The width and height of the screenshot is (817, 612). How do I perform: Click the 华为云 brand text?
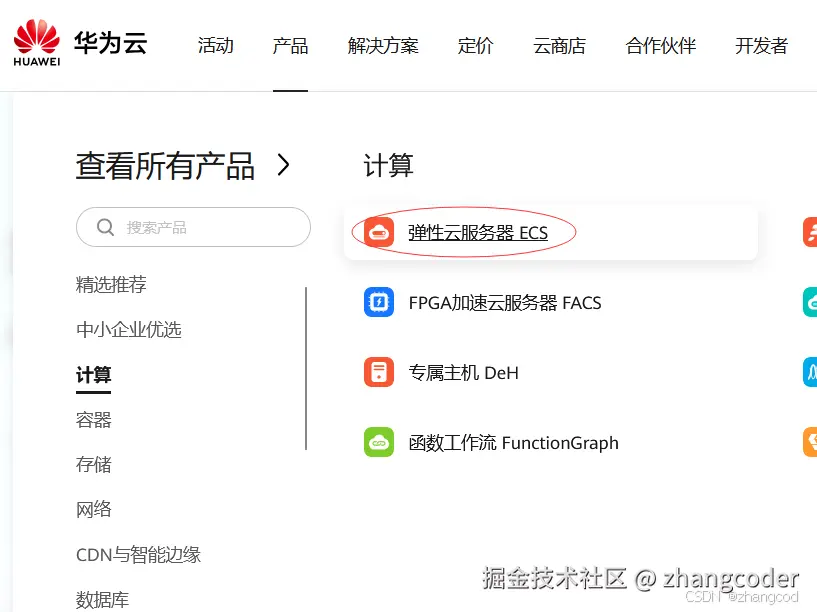tap(110, 43)
